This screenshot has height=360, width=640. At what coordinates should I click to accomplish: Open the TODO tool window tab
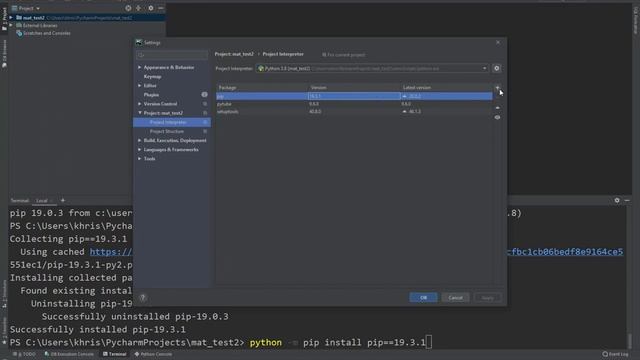pyautogui.click(x=25, y=354)
